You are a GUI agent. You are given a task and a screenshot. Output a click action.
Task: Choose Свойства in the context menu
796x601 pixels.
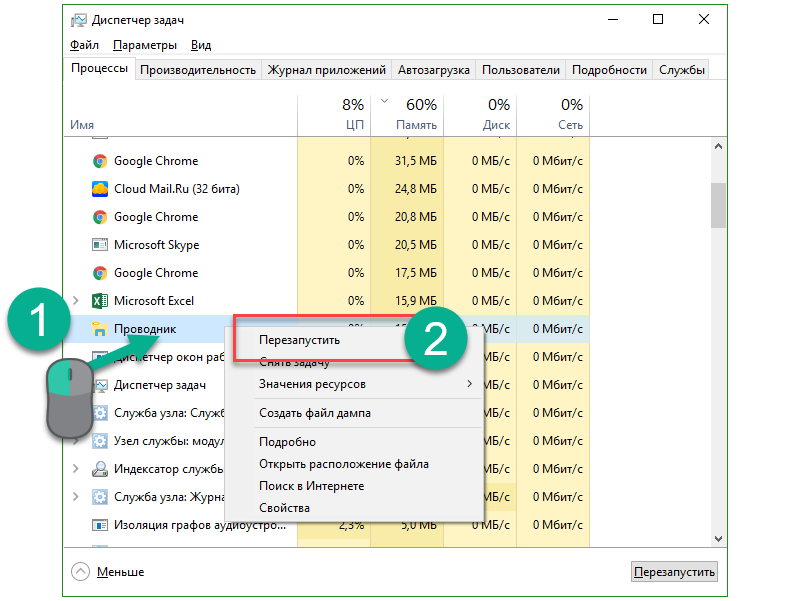pos(353,508)
